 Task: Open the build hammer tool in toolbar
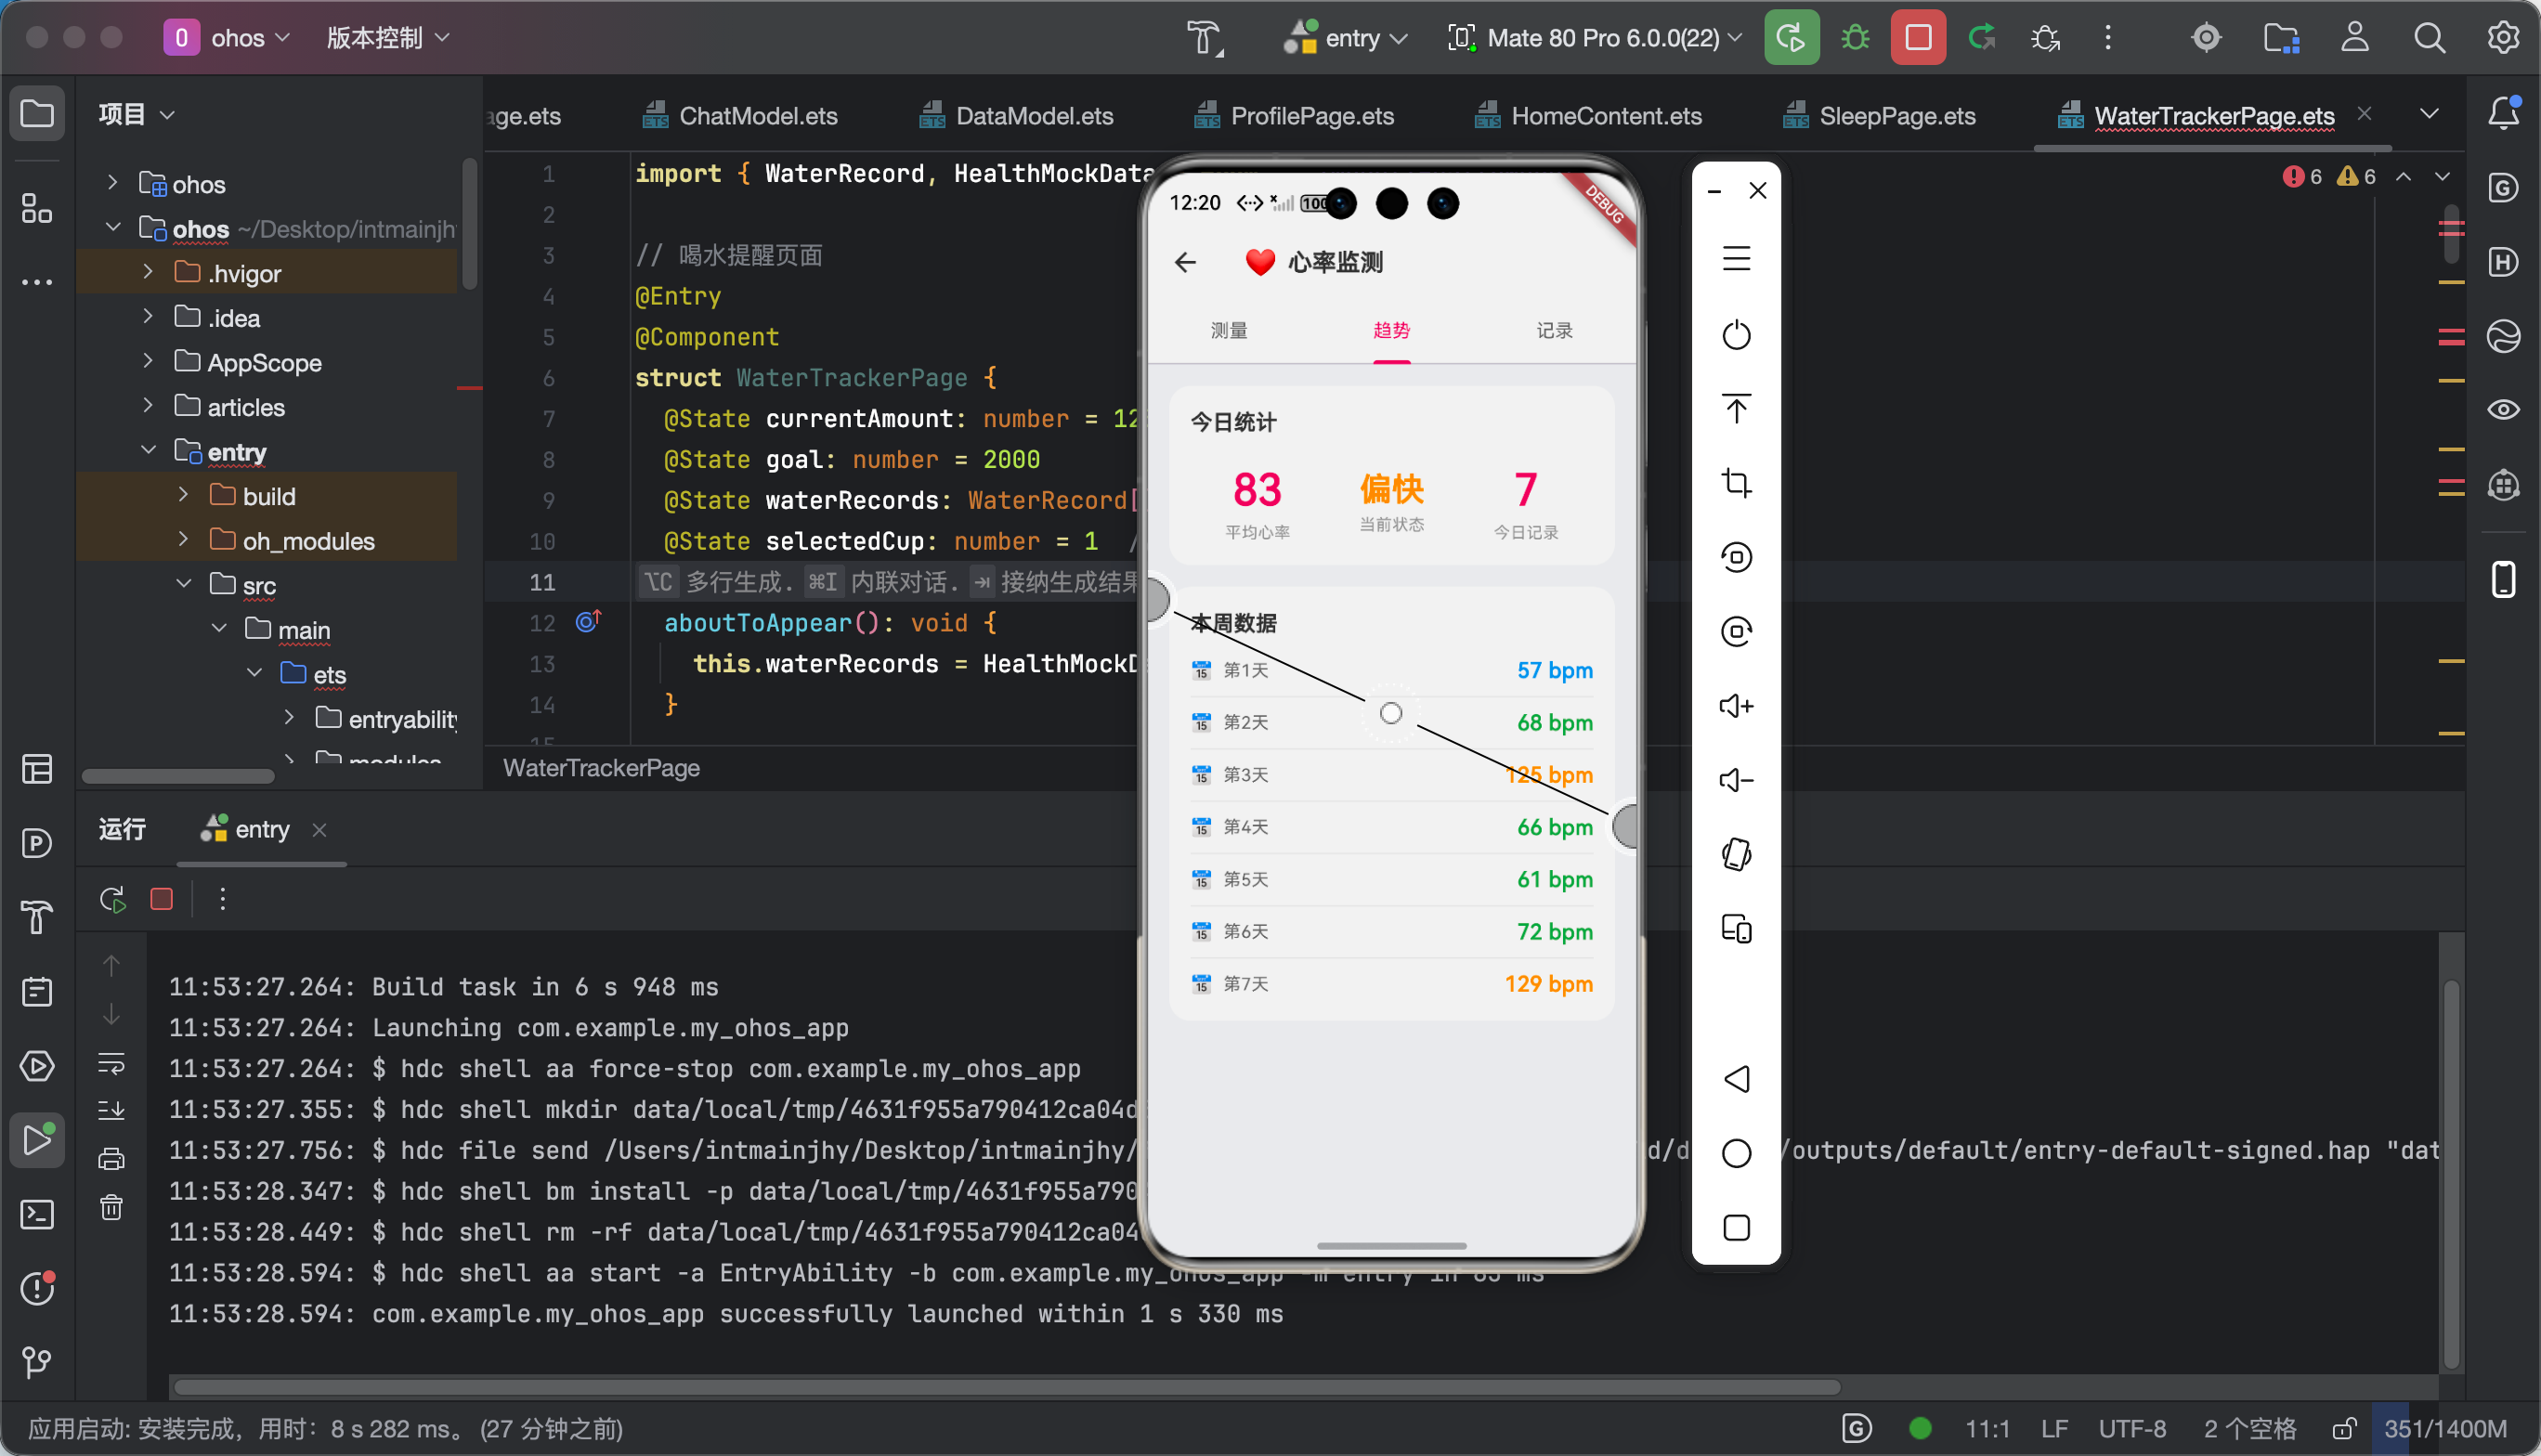[x=1205, y=38]
